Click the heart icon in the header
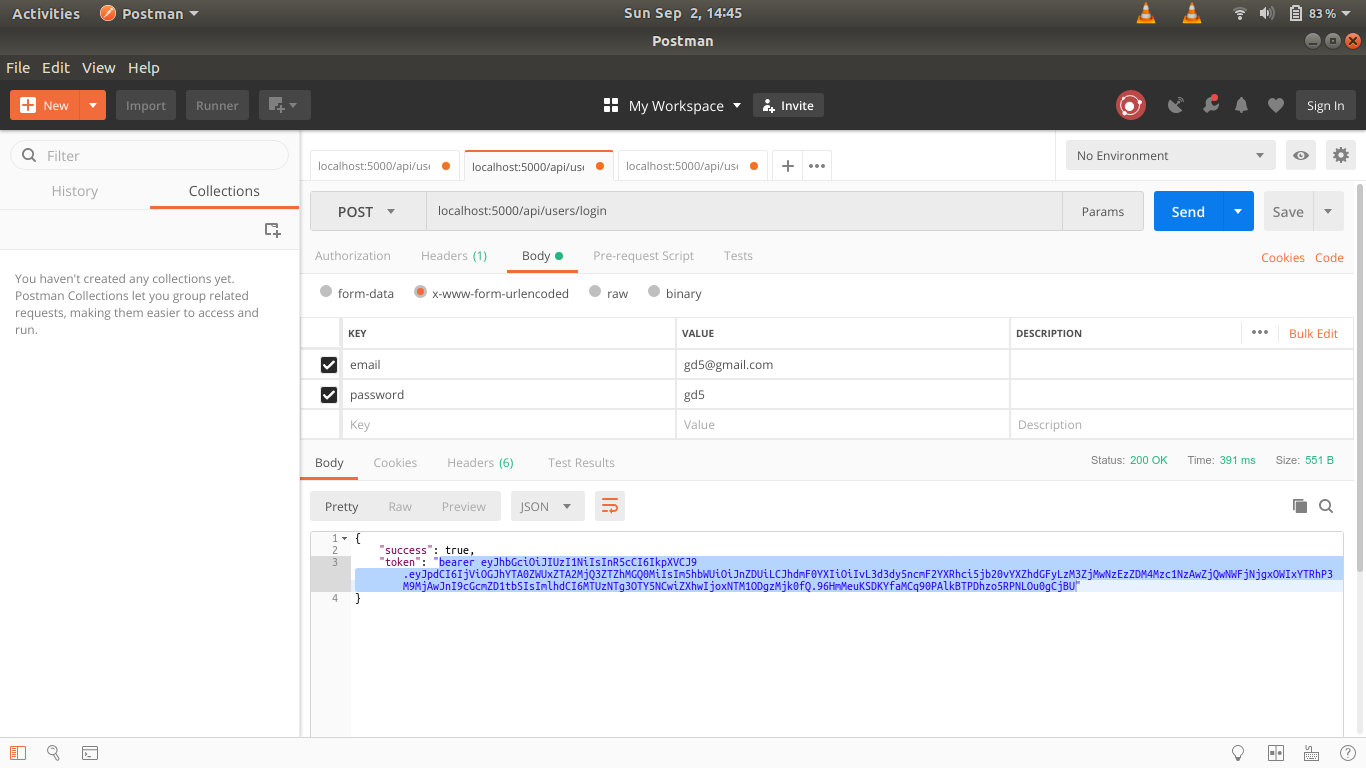The width and height of the screenshot is (1366, 768). [x=1276, y=105]
